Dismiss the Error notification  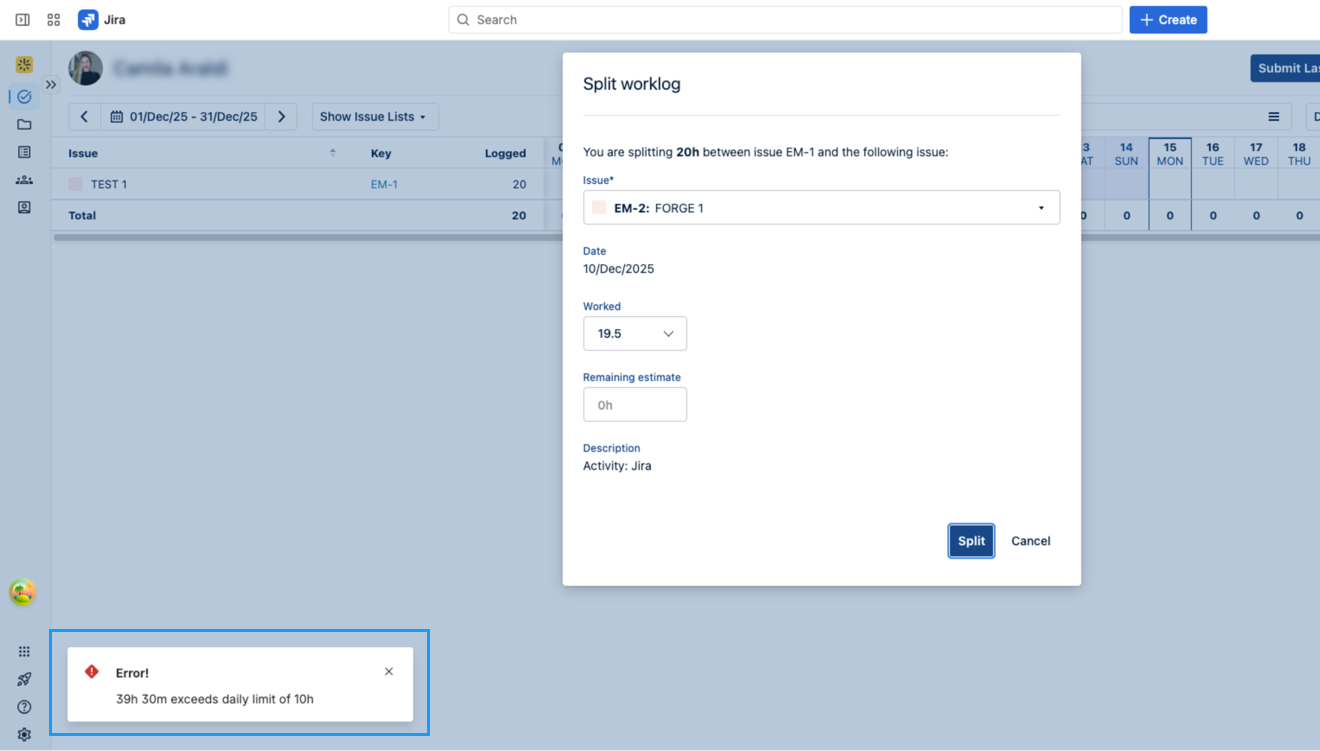389,672
